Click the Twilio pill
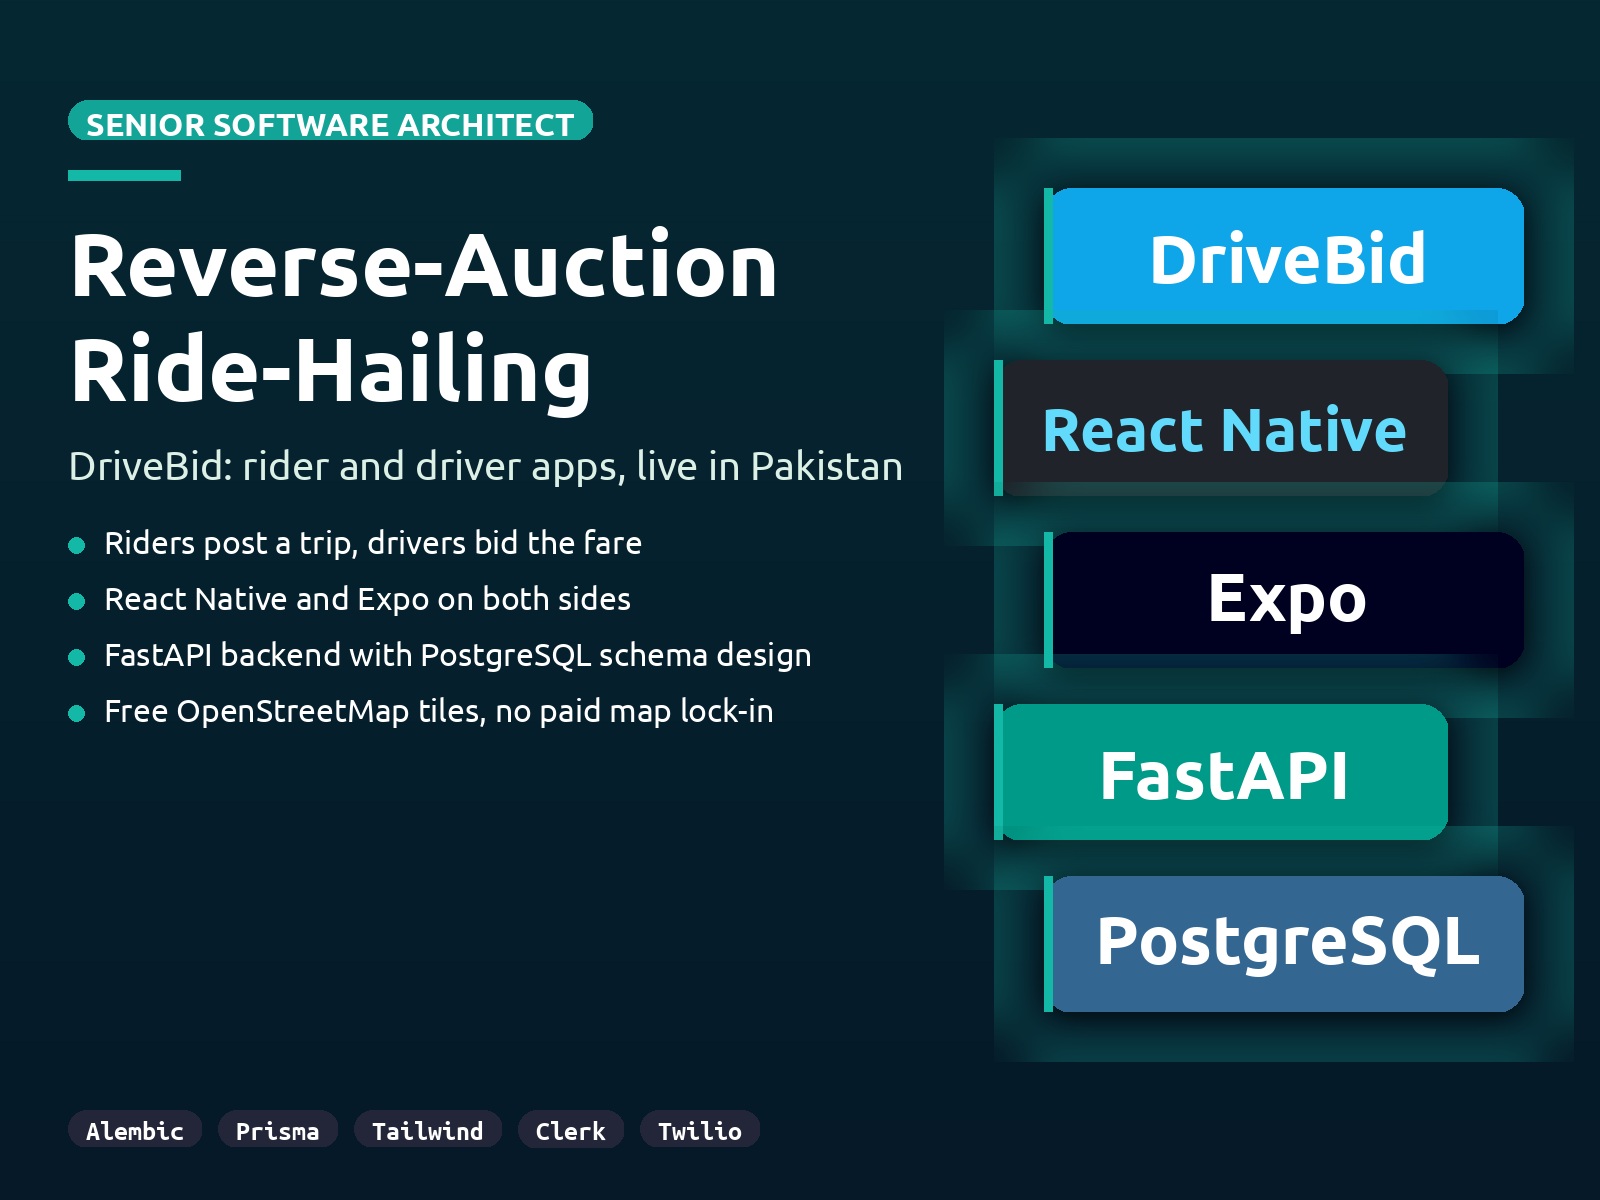 click(699, 1131)
